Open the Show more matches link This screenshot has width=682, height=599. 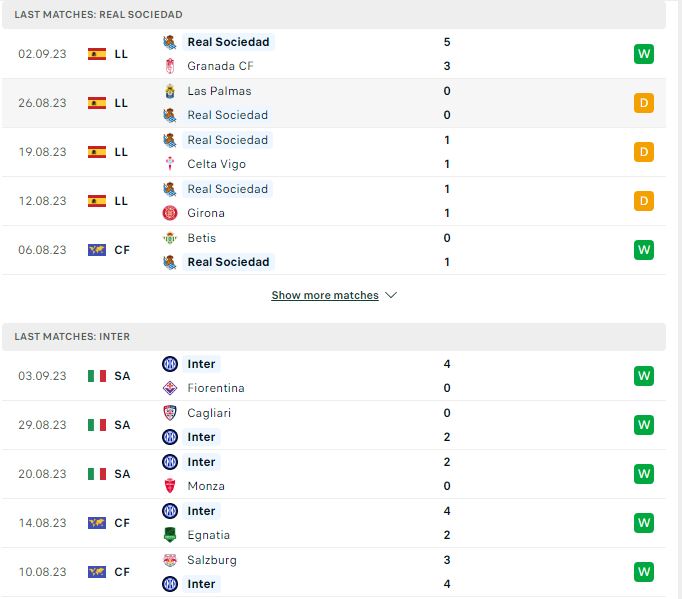[325, 295]
